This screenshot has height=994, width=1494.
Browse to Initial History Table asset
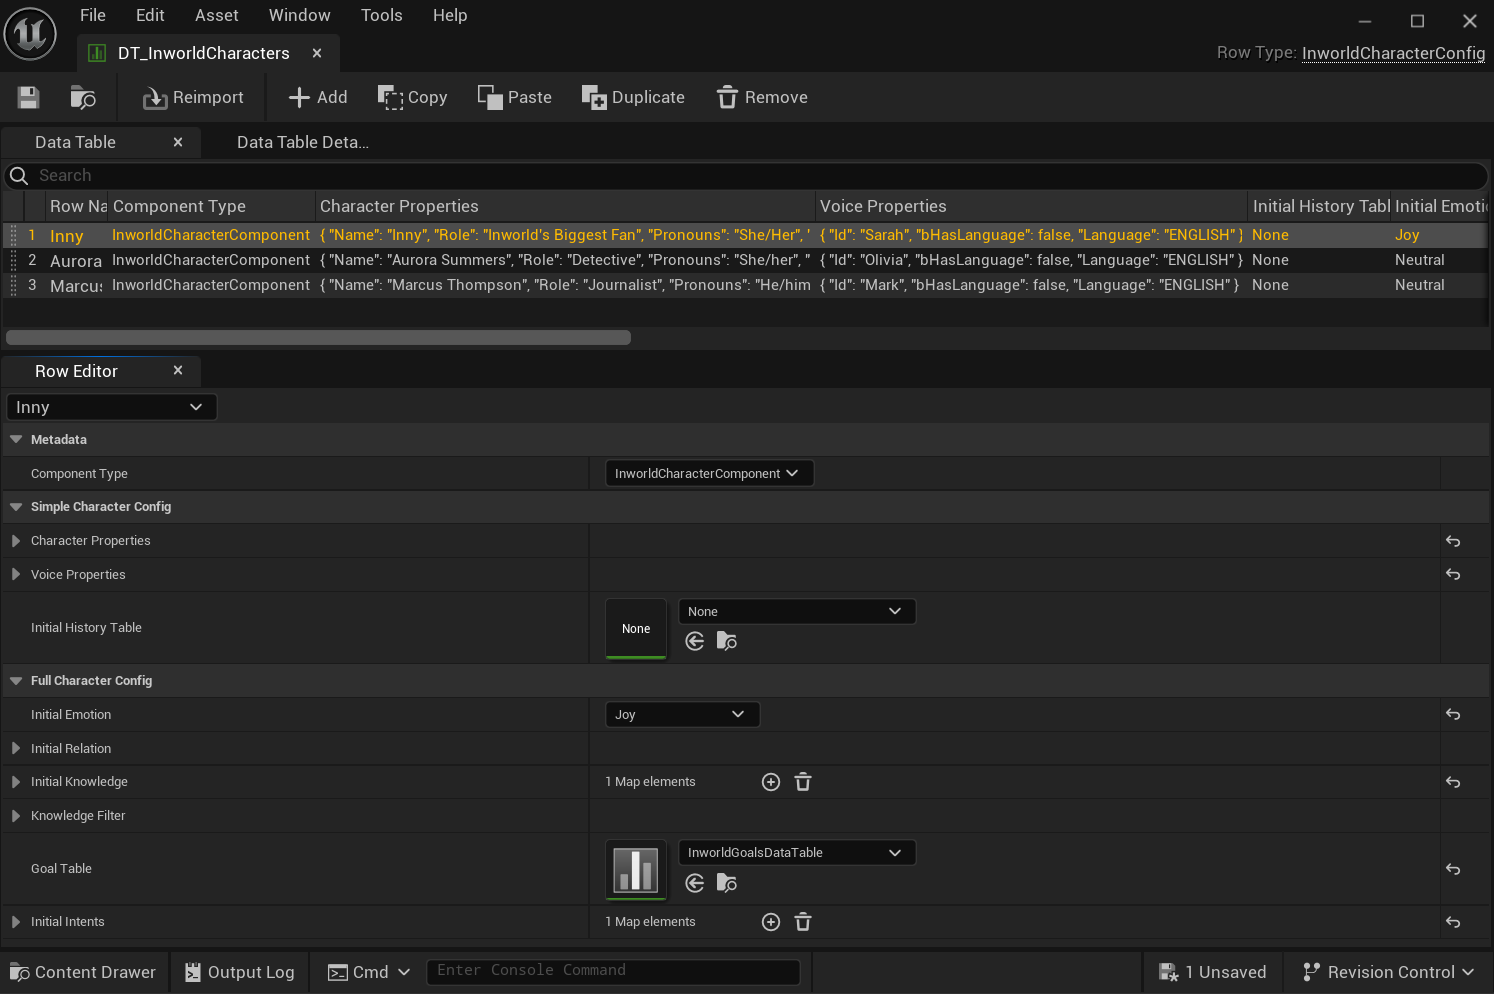tap(727, 641)
